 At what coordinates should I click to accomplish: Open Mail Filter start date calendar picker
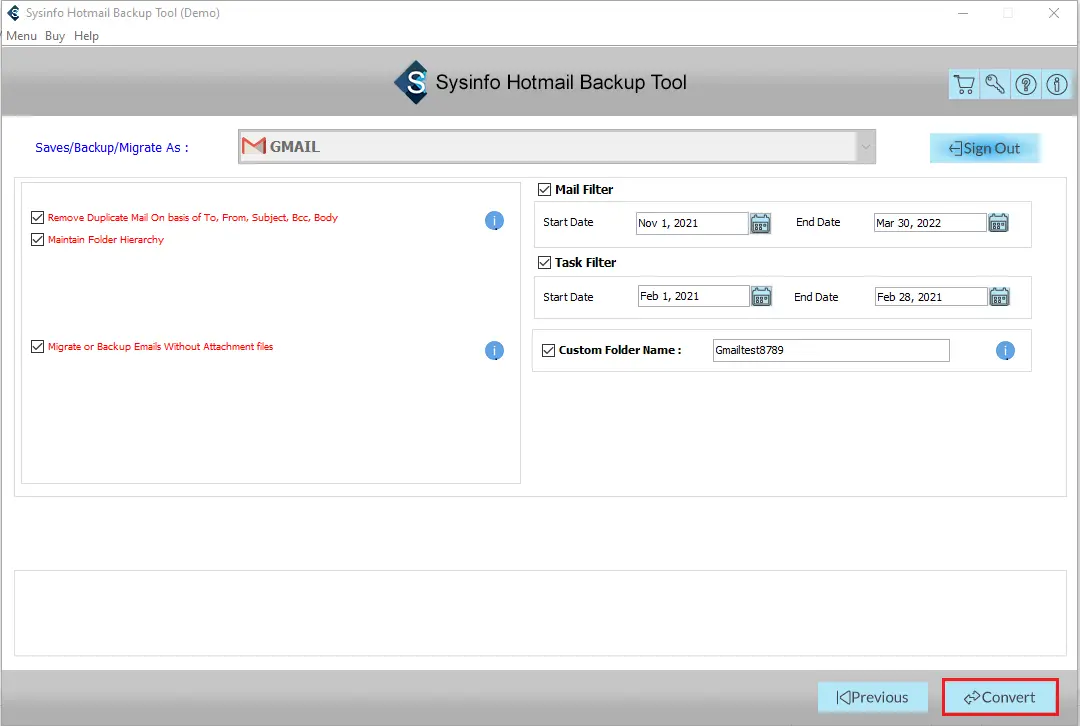[x=761, y=223]
